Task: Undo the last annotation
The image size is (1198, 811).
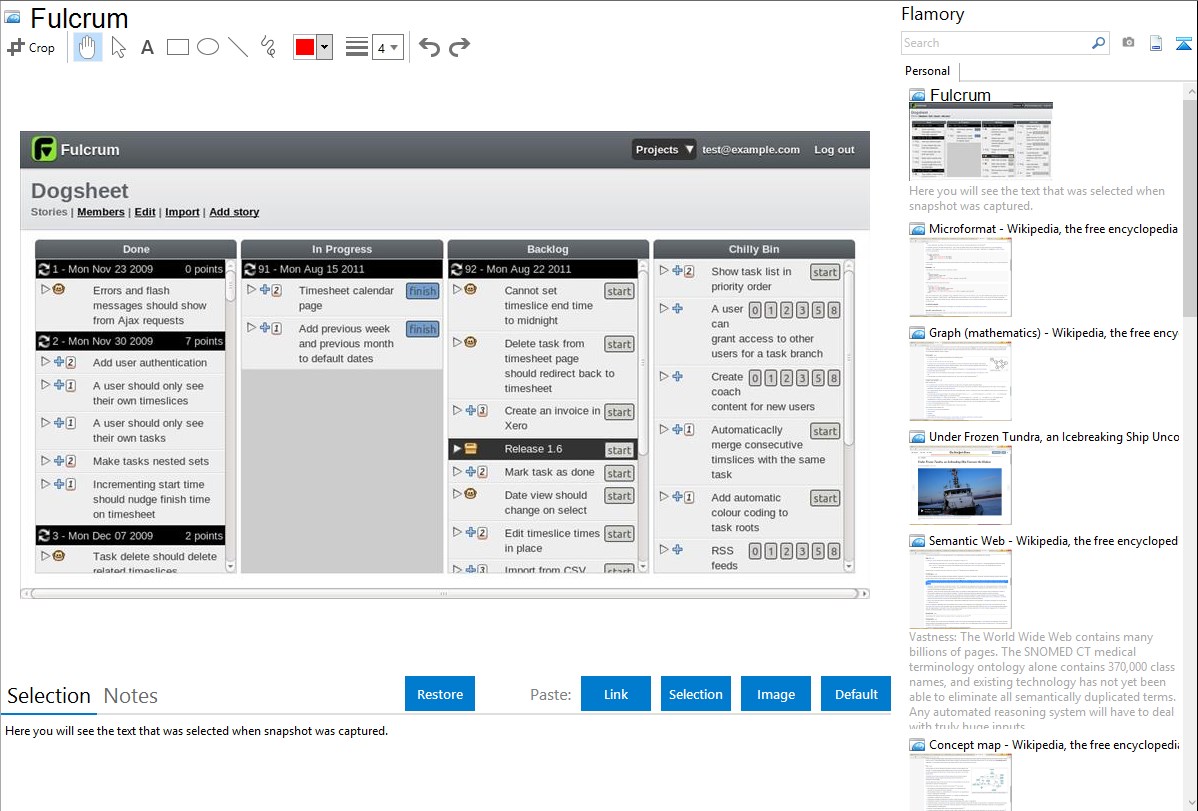Action: coord(429,47)
